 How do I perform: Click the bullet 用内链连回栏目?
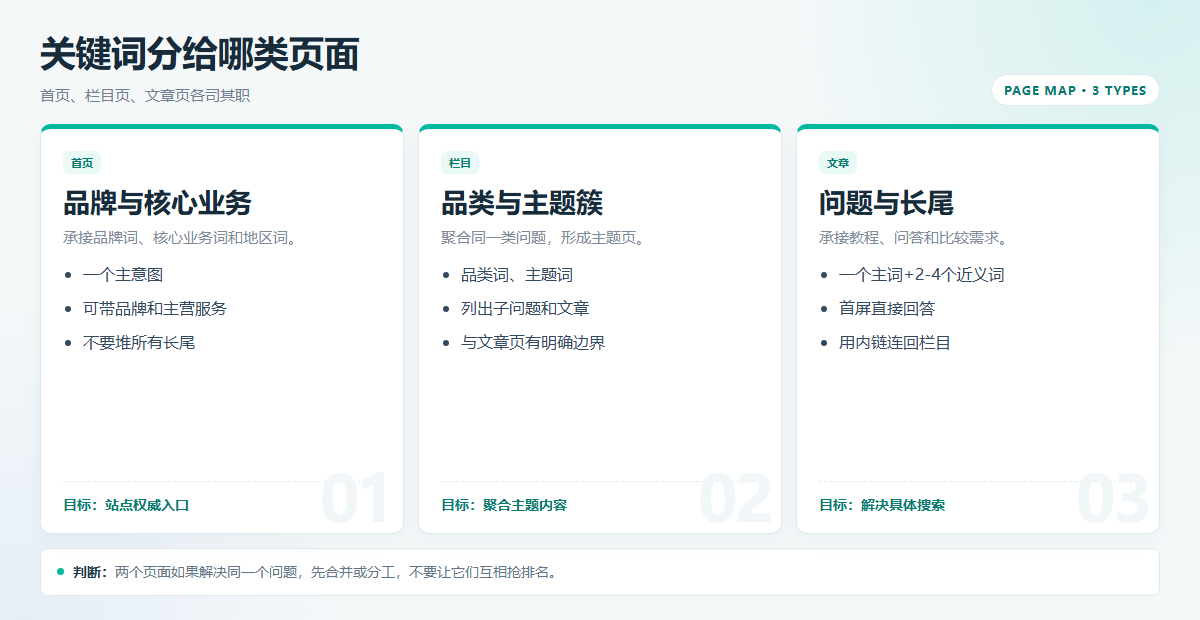coord(895,342)
